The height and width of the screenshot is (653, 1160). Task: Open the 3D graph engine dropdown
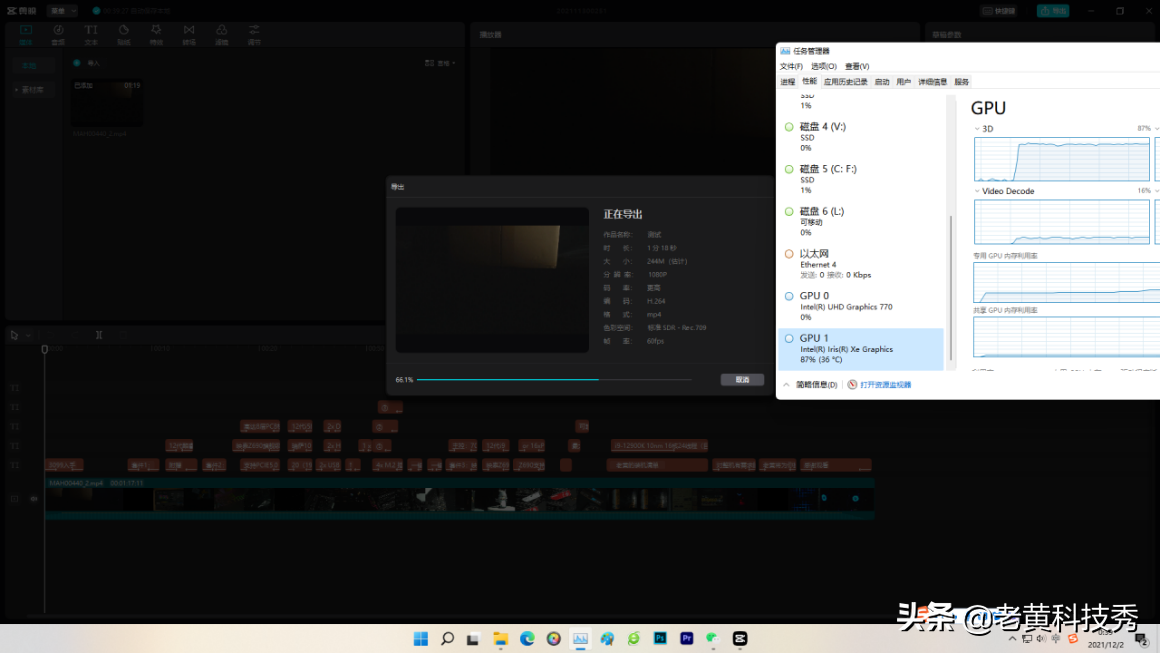(977, 129)
